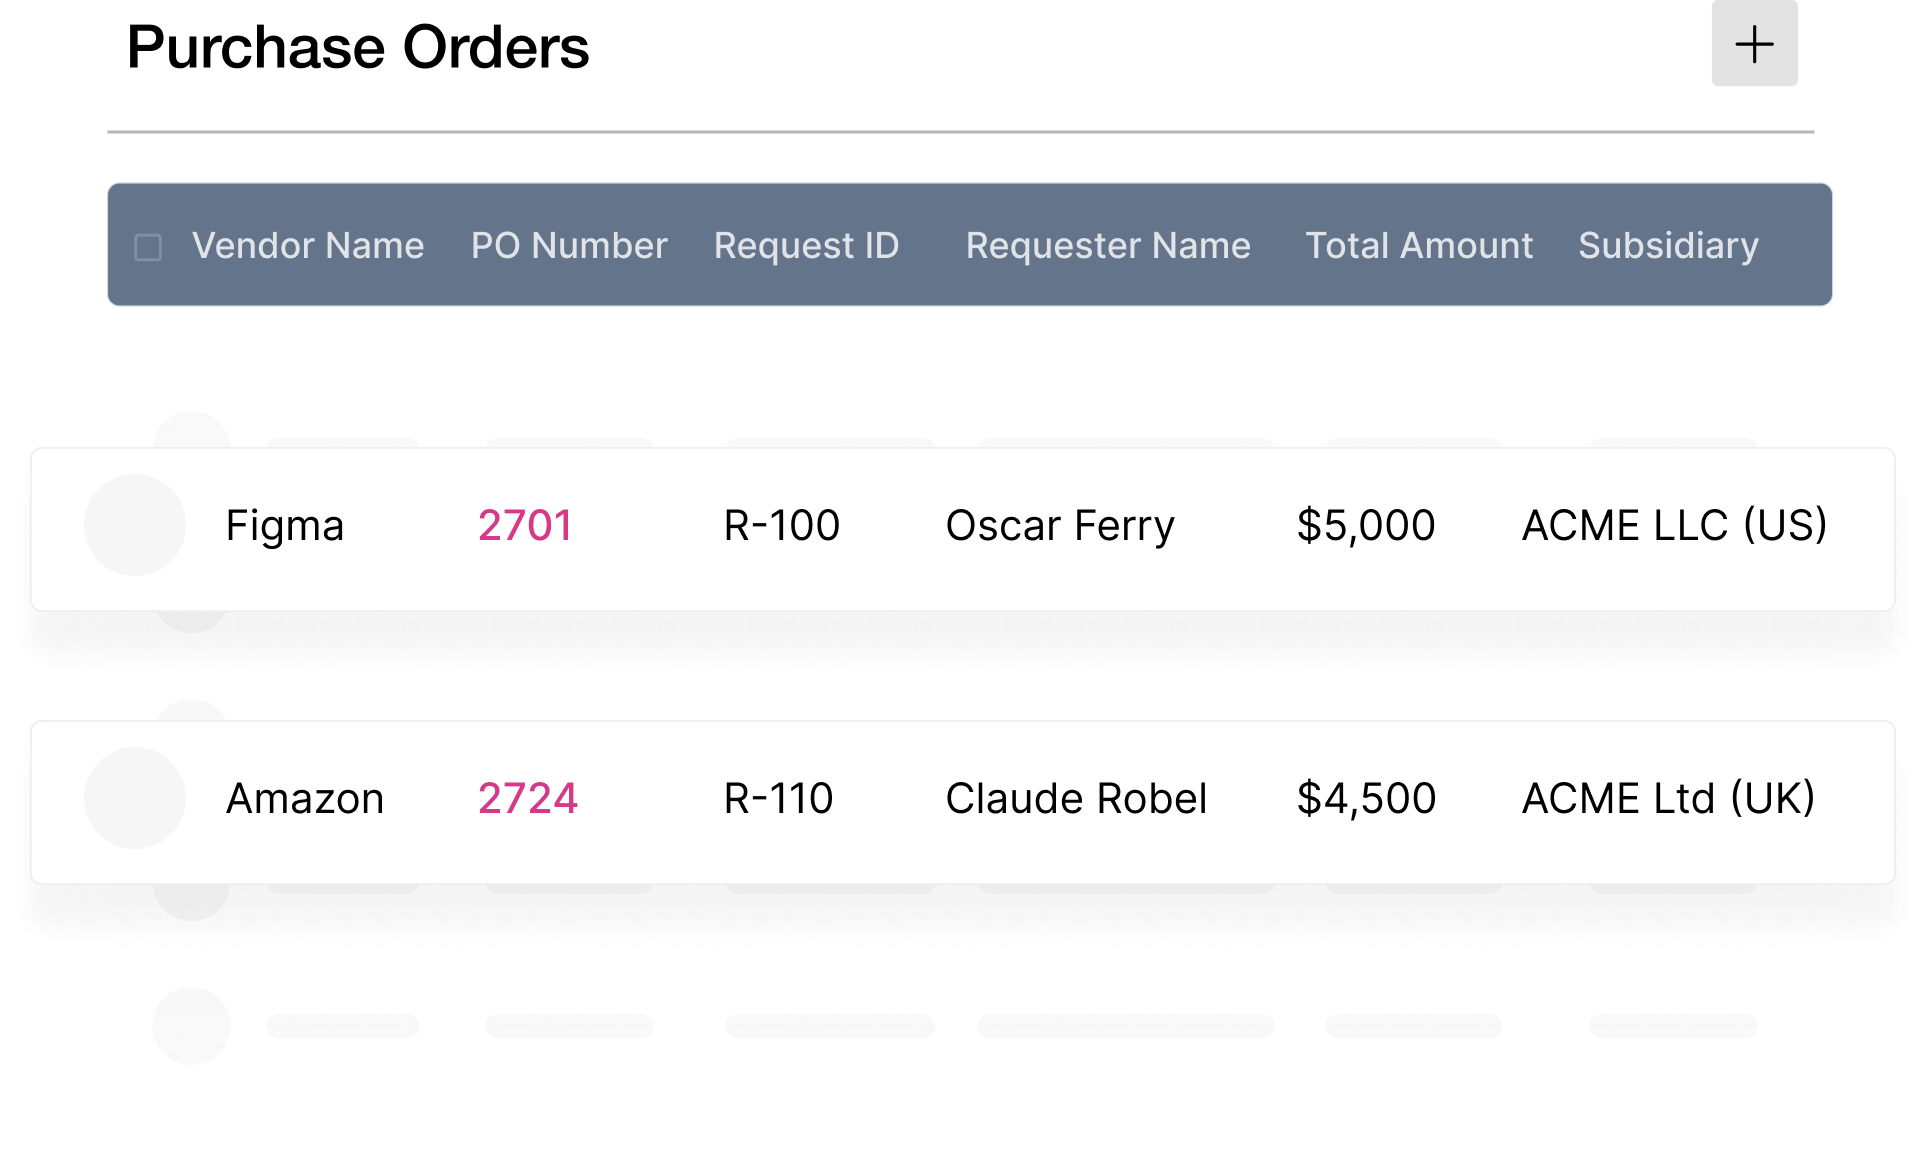Click the Amazon row avatar circle

coord(135,798)
